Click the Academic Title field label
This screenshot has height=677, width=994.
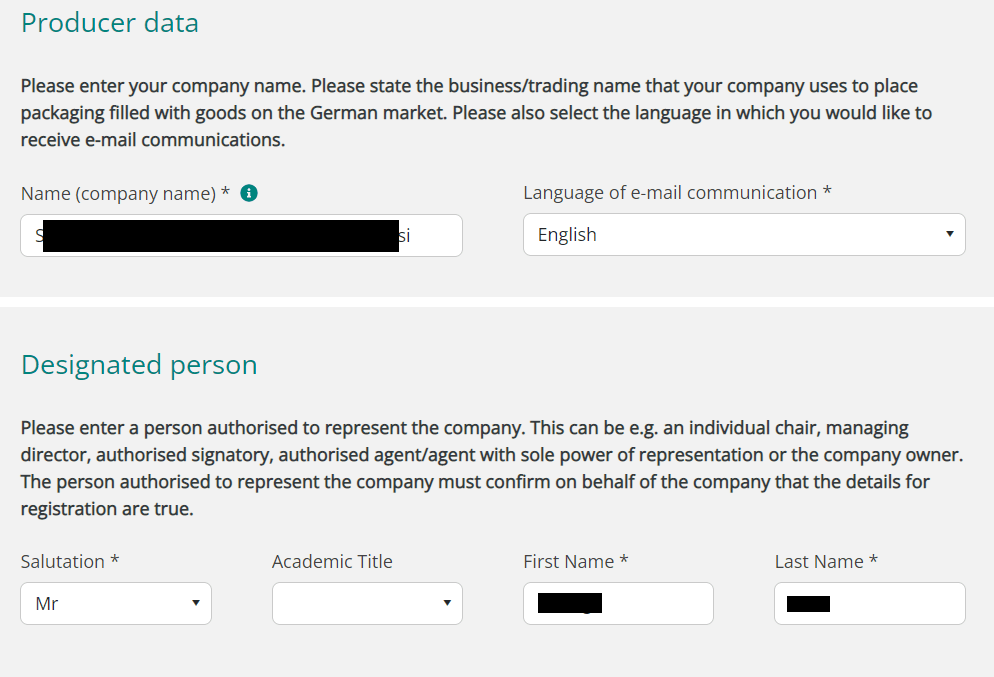332,562
